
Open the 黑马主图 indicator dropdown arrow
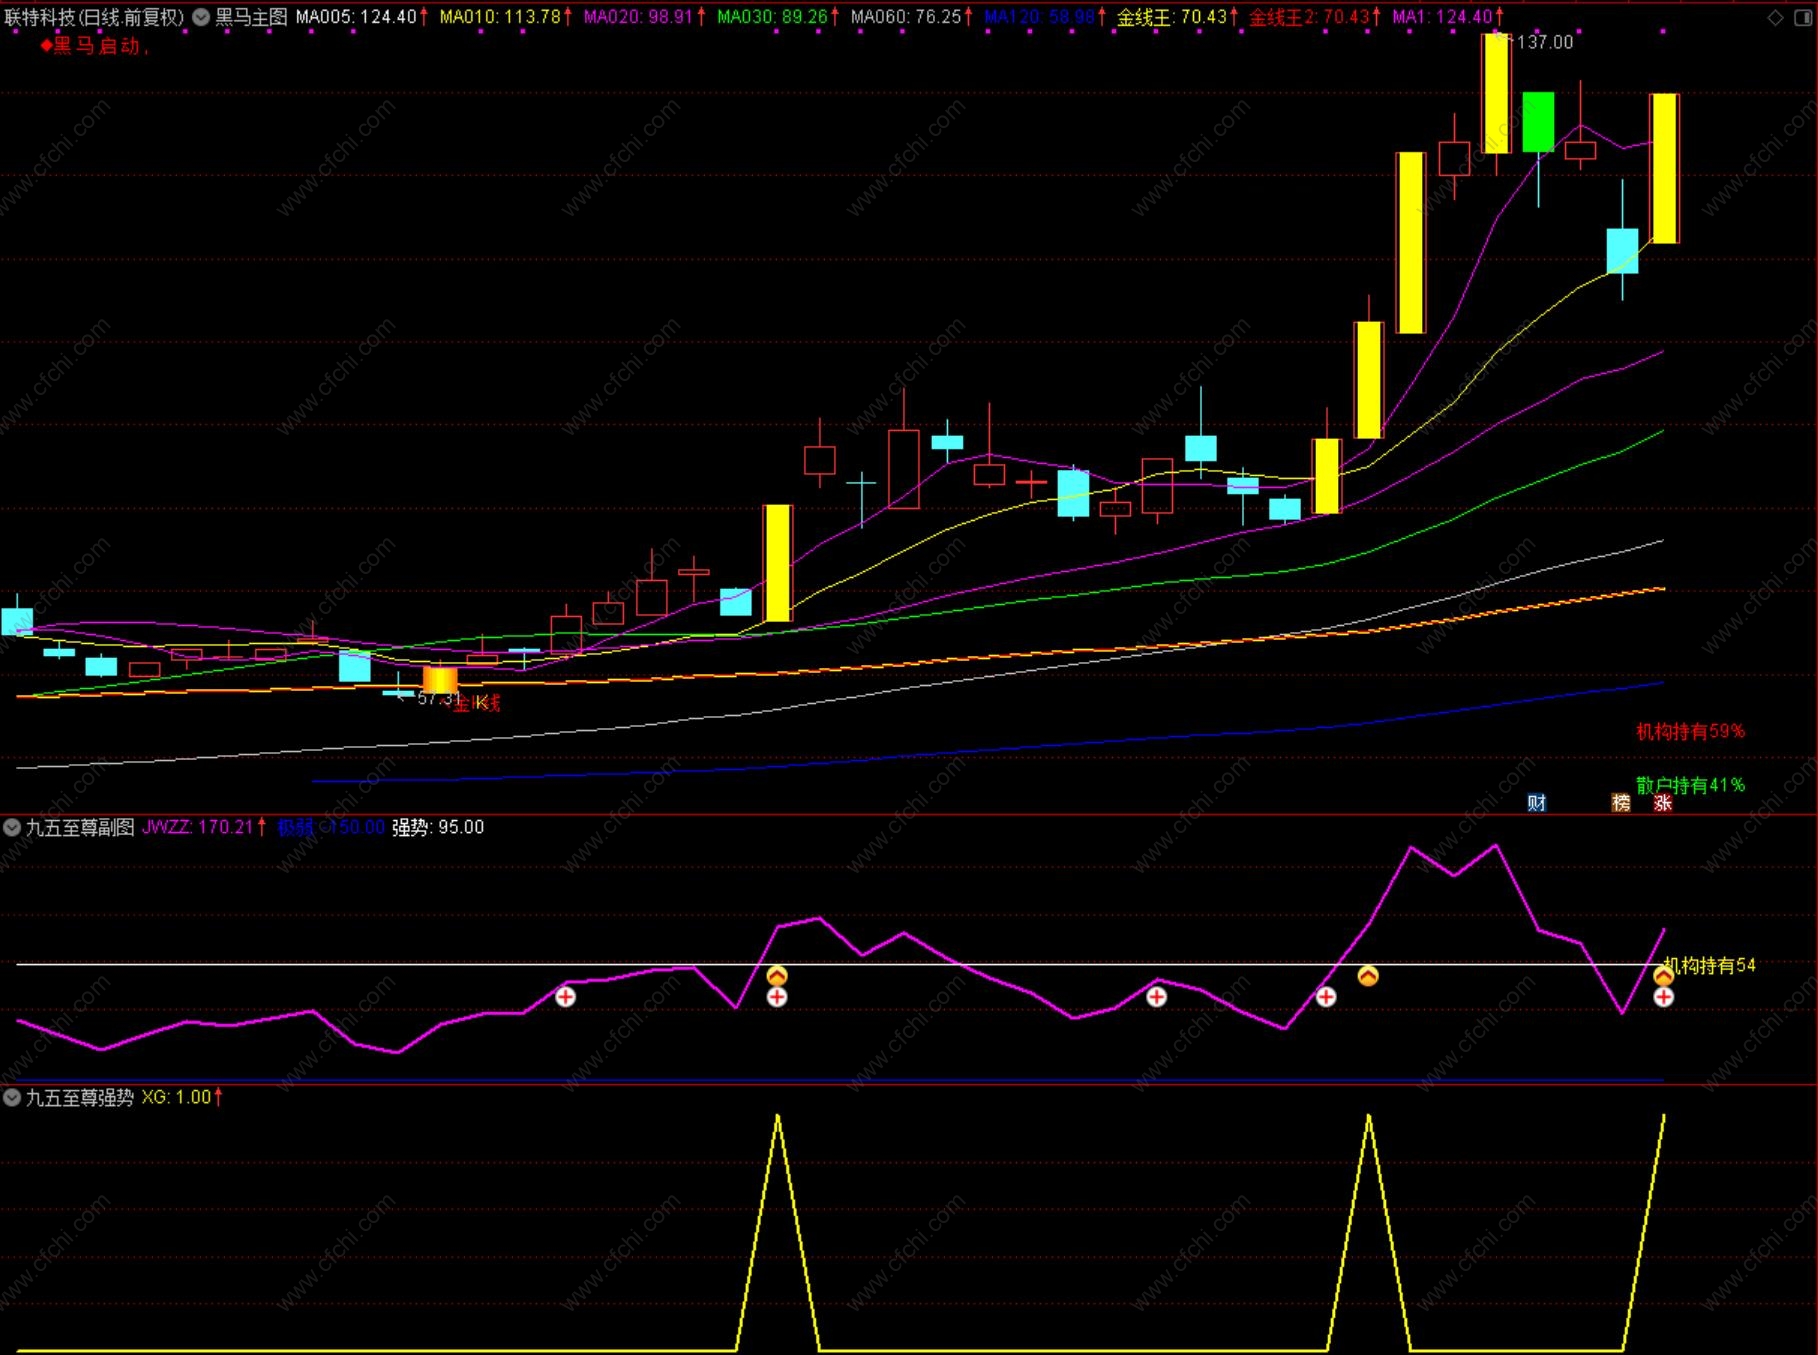[201, 17]
